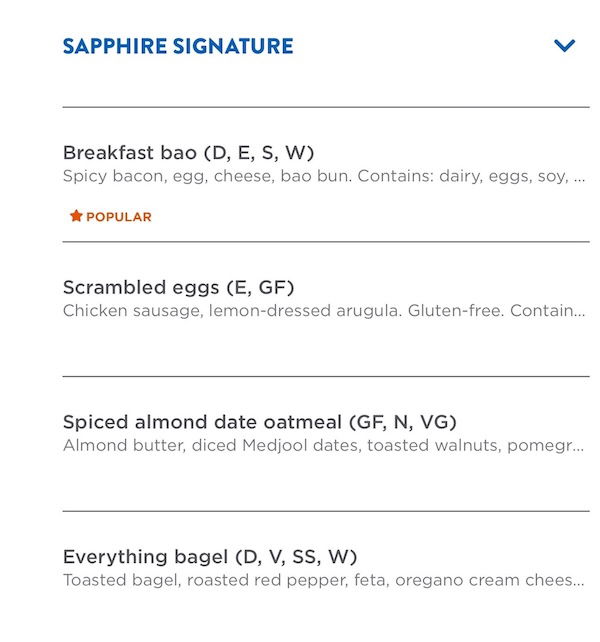Click the Scrambled eggs (E, GF) allergen codes
Image resolution: width=600 pixels, height=642 pixels.
point(260,288)
